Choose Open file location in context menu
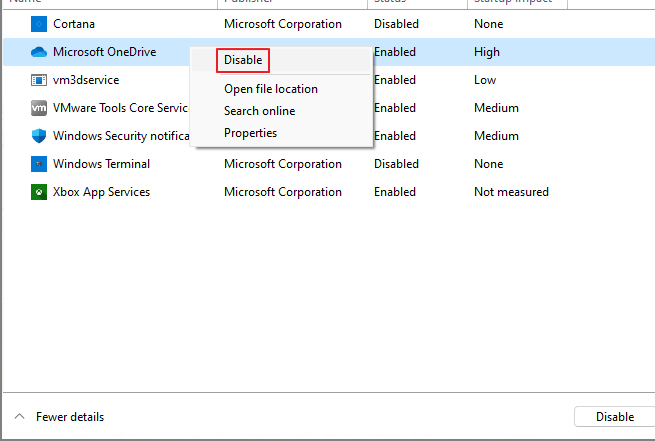The width and height of the screenshot is (655, 441). pos(271,89)
